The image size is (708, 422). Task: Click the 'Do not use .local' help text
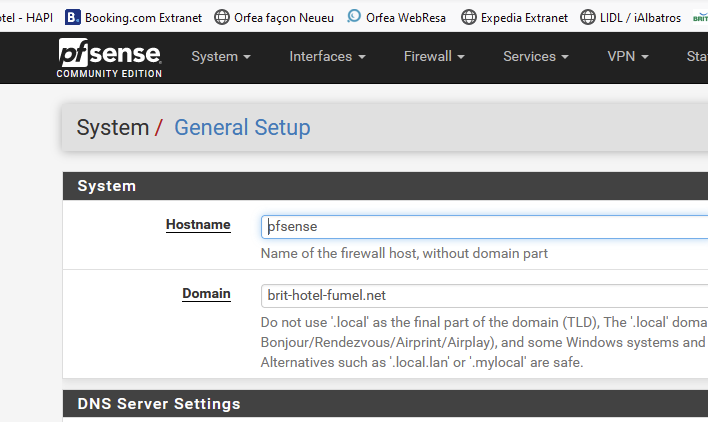point(484,342)
